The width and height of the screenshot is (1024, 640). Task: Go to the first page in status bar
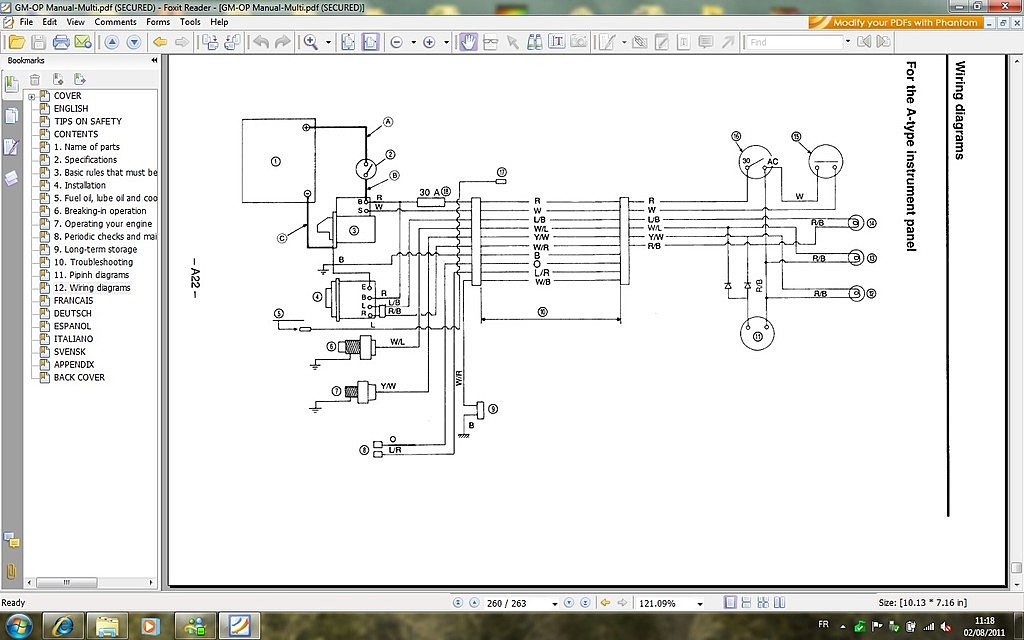458,603
